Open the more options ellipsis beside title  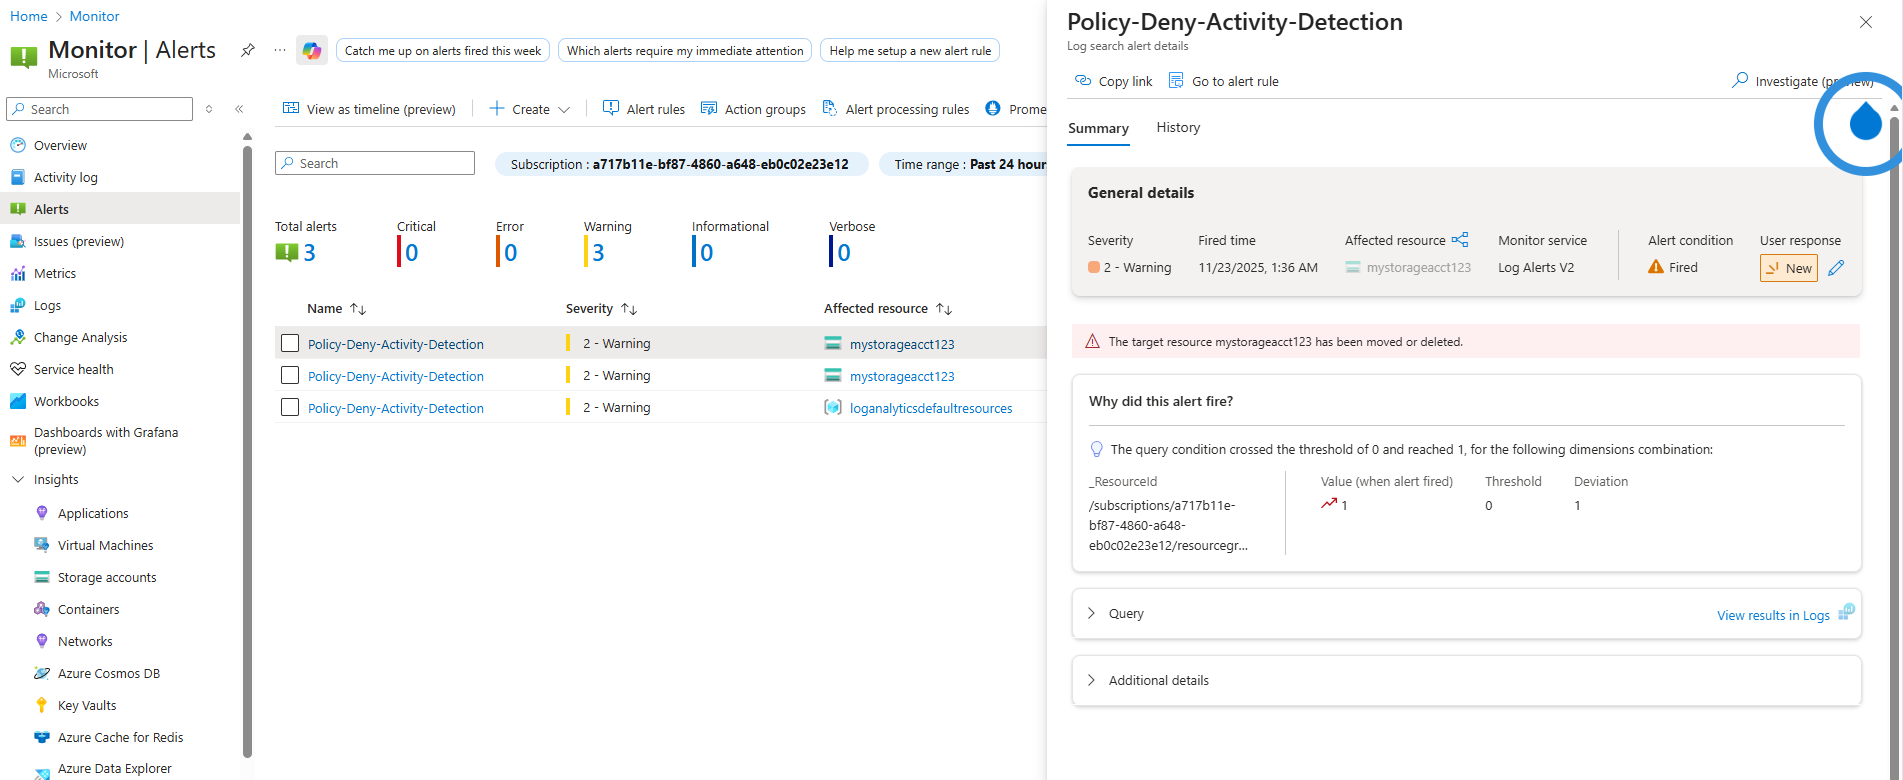click(x=280, y=50)
